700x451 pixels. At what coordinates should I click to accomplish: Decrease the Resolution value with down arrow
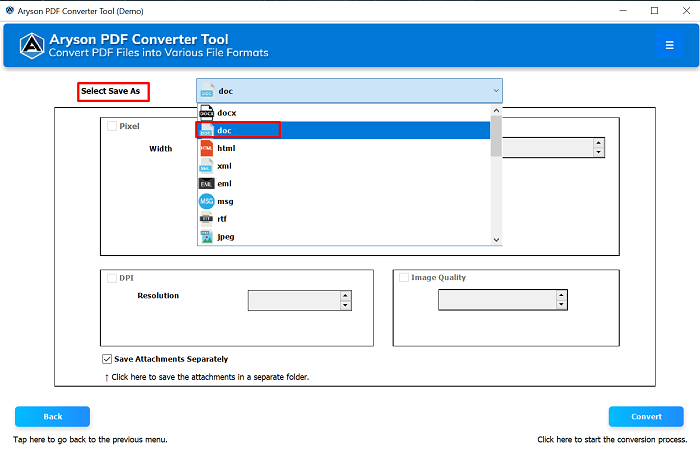coord(346,305)
